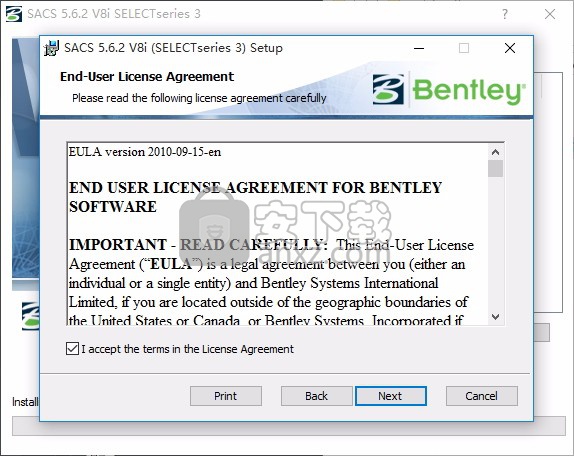Click the 'End-User License Agreement' header title
The image size is (574, 456).
click(147, 76)
